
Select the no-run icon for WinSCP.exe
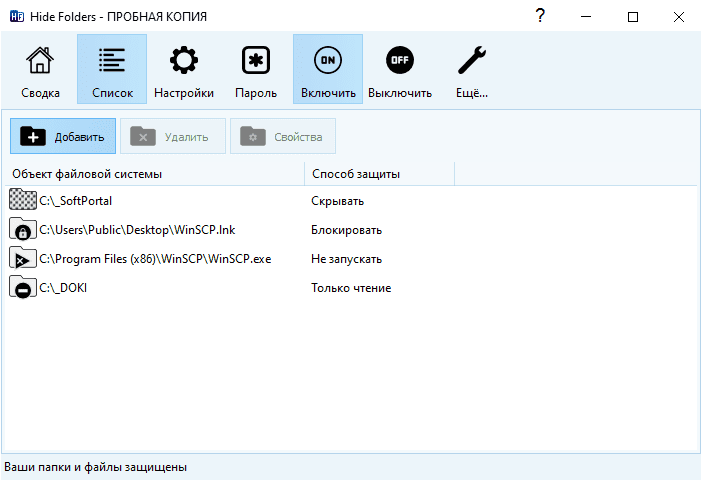22,258
